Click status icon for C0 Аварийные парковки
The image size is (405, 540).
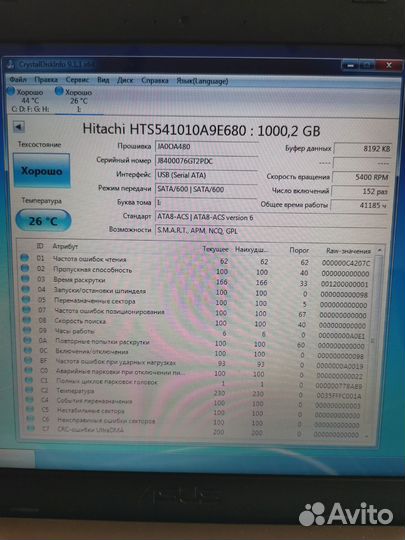pyautogui.click(x=29, y=370)
